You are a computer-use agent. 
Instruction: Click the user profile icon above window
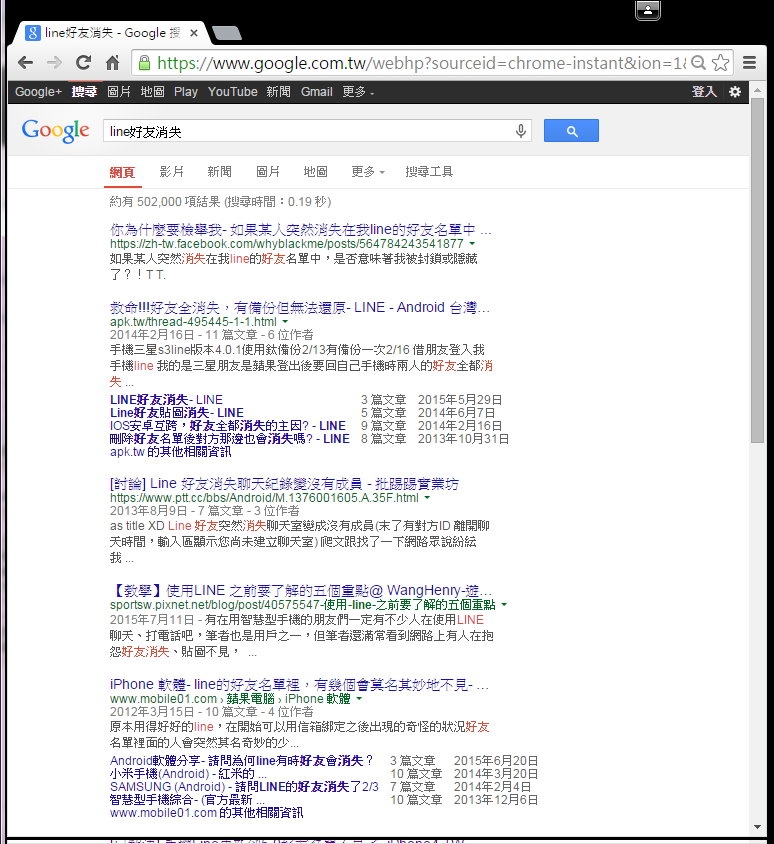(648, 10)
